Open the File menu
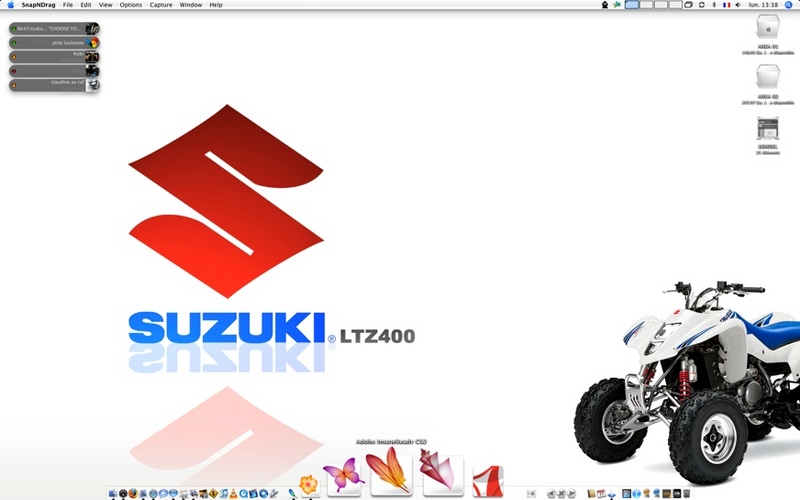Image resolution: width=800 pixels, height=500 pixels. [68, 5]
